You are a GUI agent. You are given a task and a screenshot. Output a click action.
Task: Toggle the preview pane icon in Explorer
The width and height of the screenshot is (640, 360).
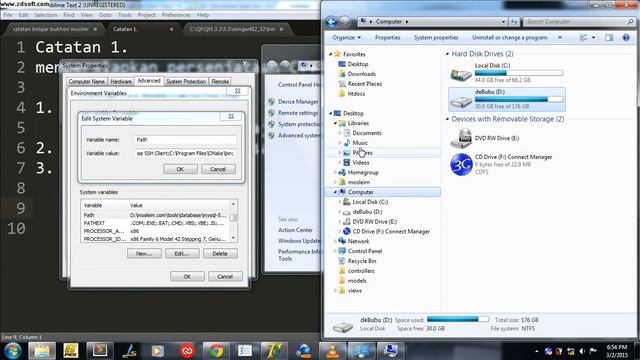pyautogui.click(x=609, y=38)
